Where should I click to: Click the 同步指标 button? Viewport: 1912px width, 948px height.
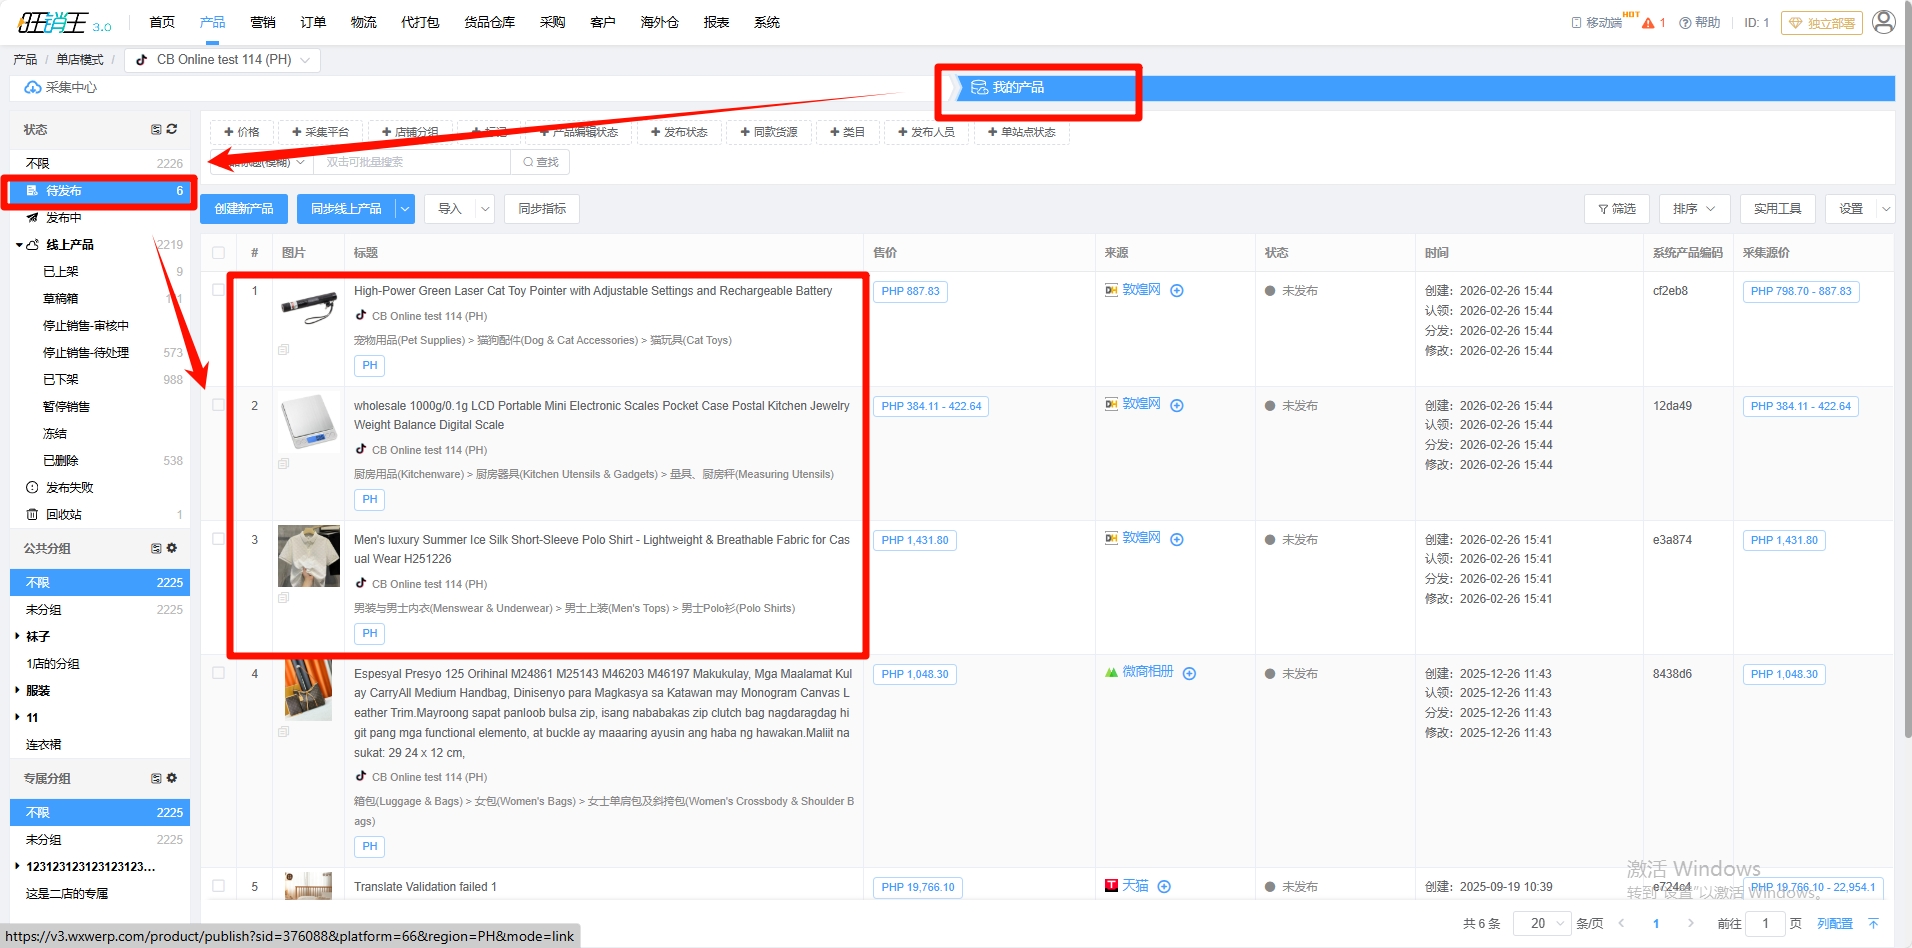[542, 209]
